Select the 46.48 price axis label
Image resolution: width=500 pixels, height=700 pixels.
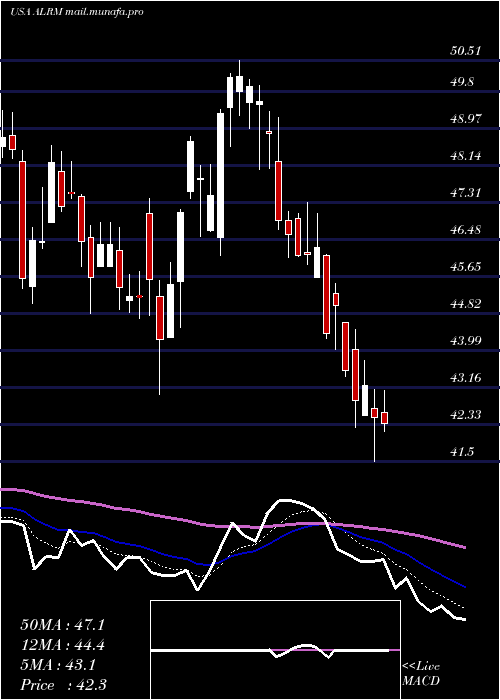tap(466, 230)
